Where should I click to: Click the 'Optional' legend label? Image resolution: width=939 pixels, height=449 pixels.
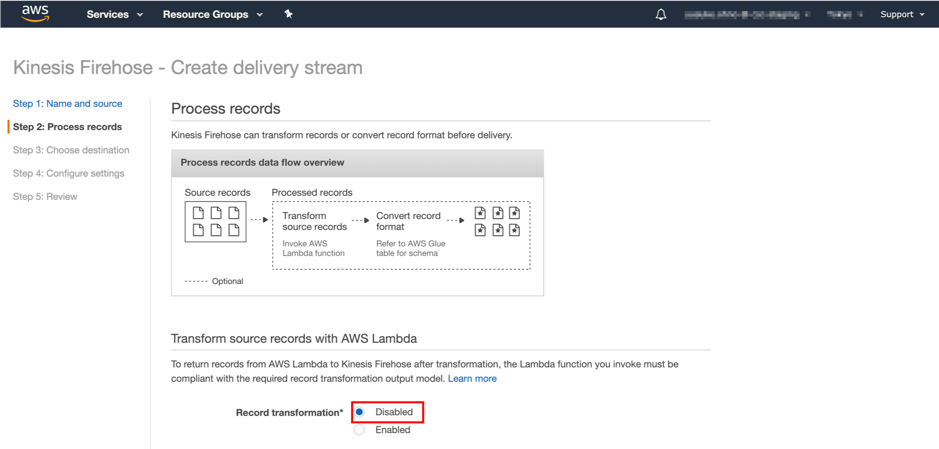coord(228,281)
